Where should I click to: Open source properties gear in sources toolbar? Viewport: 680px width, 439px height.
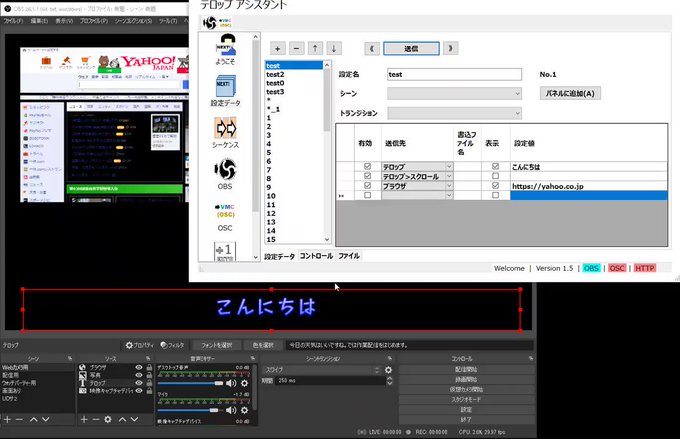click(108, 419)
